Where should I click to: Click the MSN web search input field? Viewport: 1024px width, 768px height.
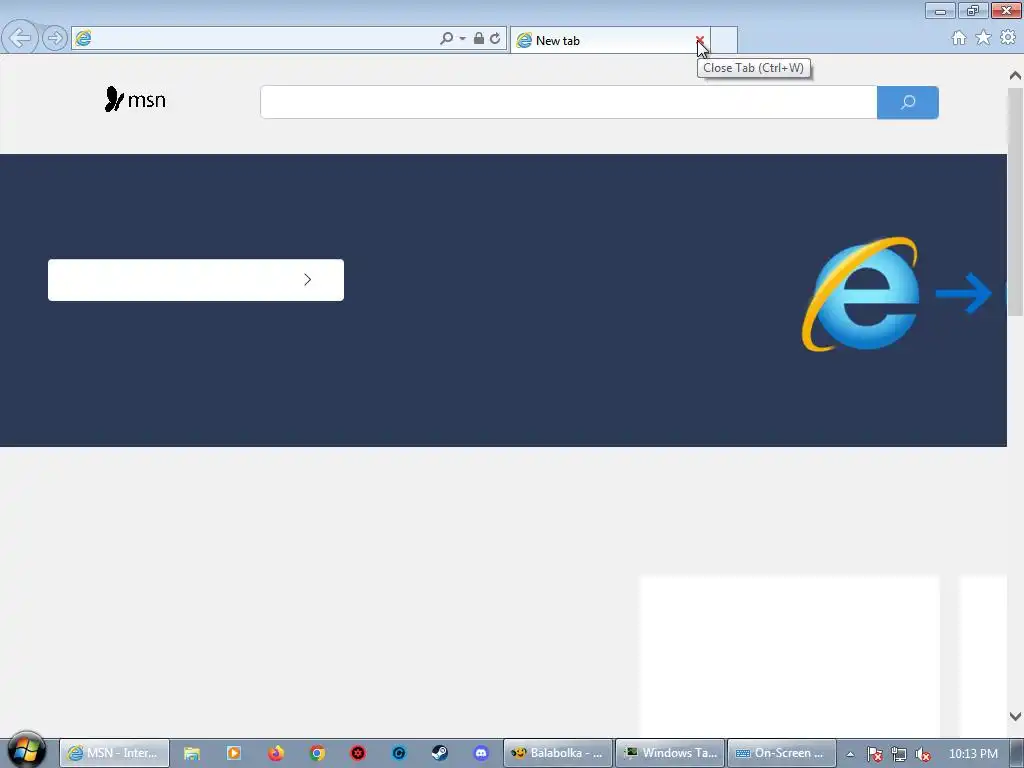point(568,103)
